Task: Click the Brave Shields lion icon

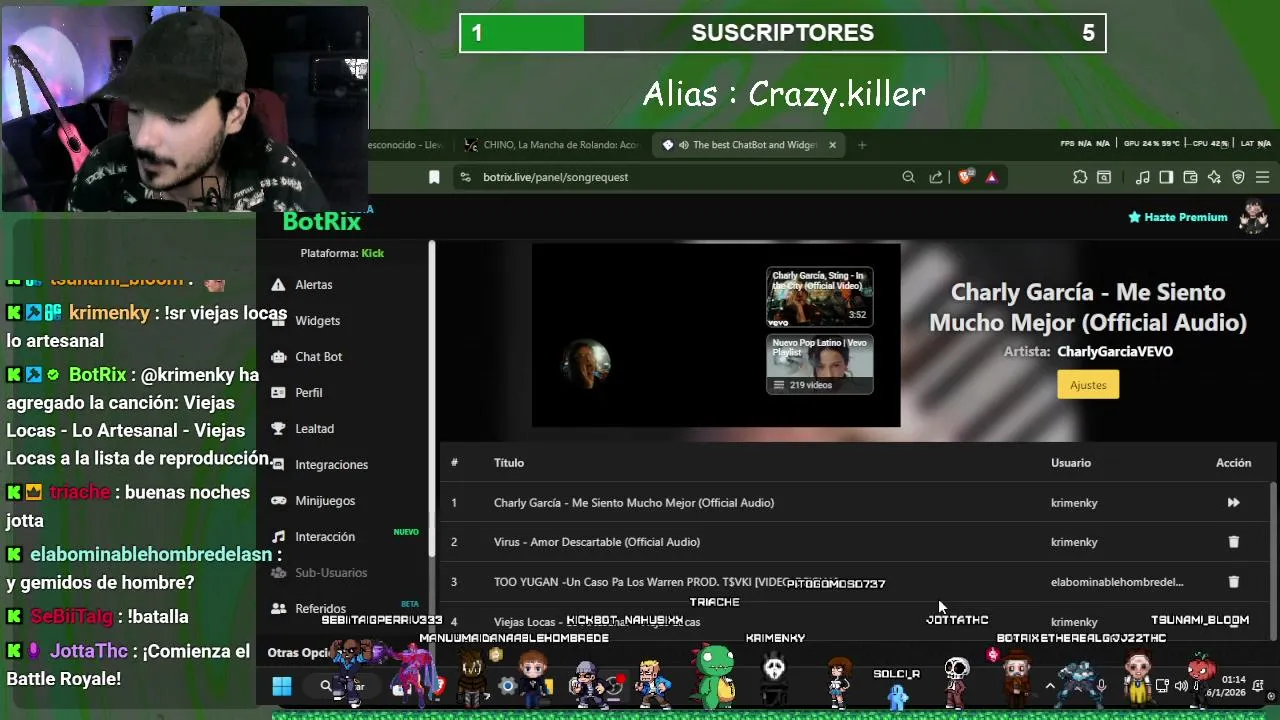Action: tap(965, 177)
